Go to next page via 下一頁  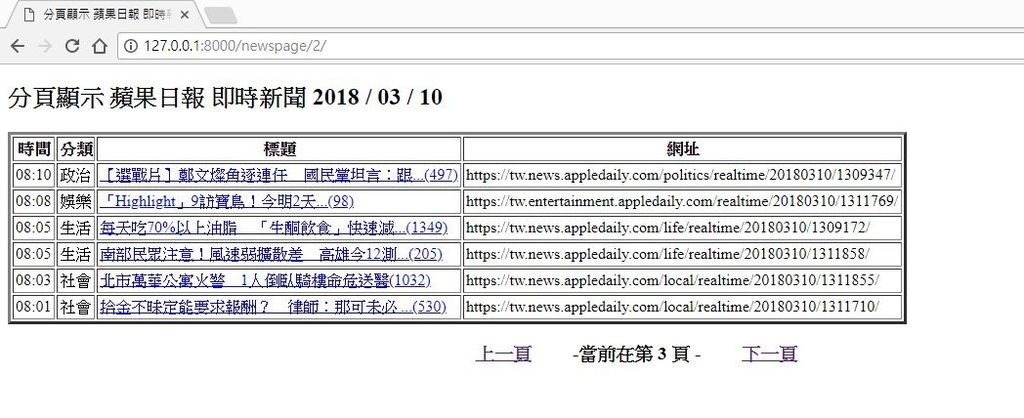(769, 354)
